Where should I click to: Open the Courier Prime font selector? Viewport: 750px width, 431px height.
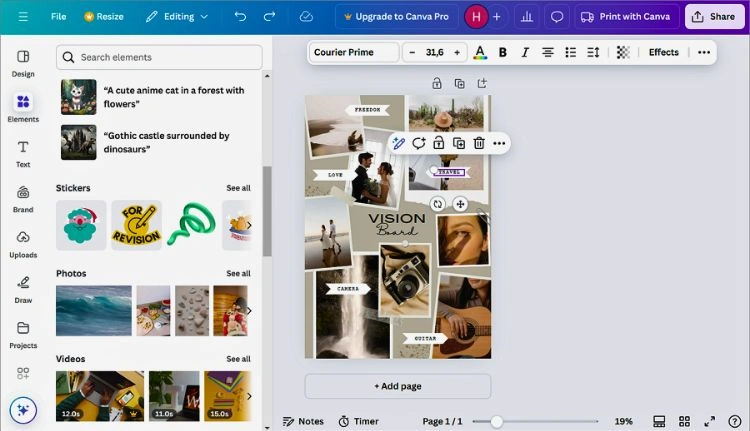coord(354,53)
